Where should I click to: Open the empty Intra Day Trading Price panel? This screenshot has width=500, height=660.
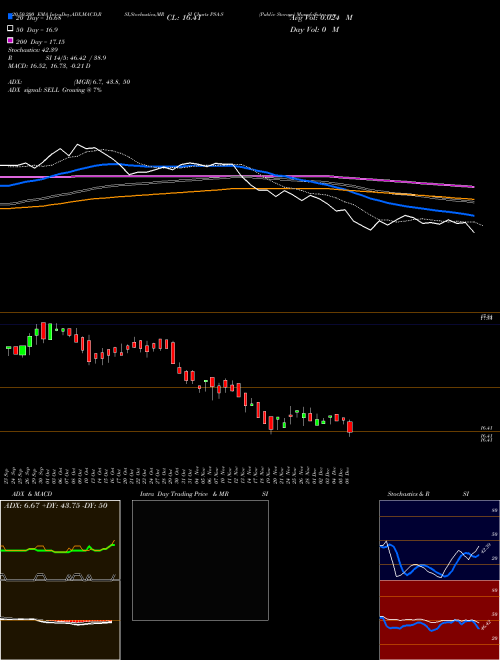tap(200, 560)
